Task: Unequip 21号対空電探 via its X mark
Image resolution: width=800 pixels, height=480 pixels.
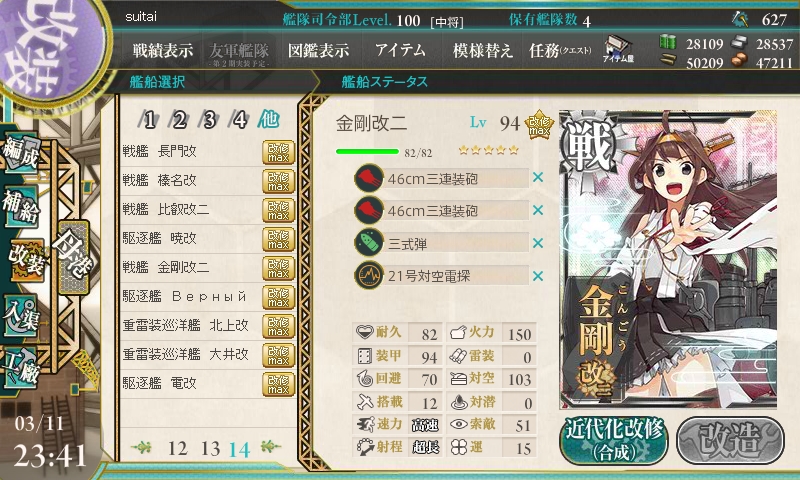Action: pos(538,276)
